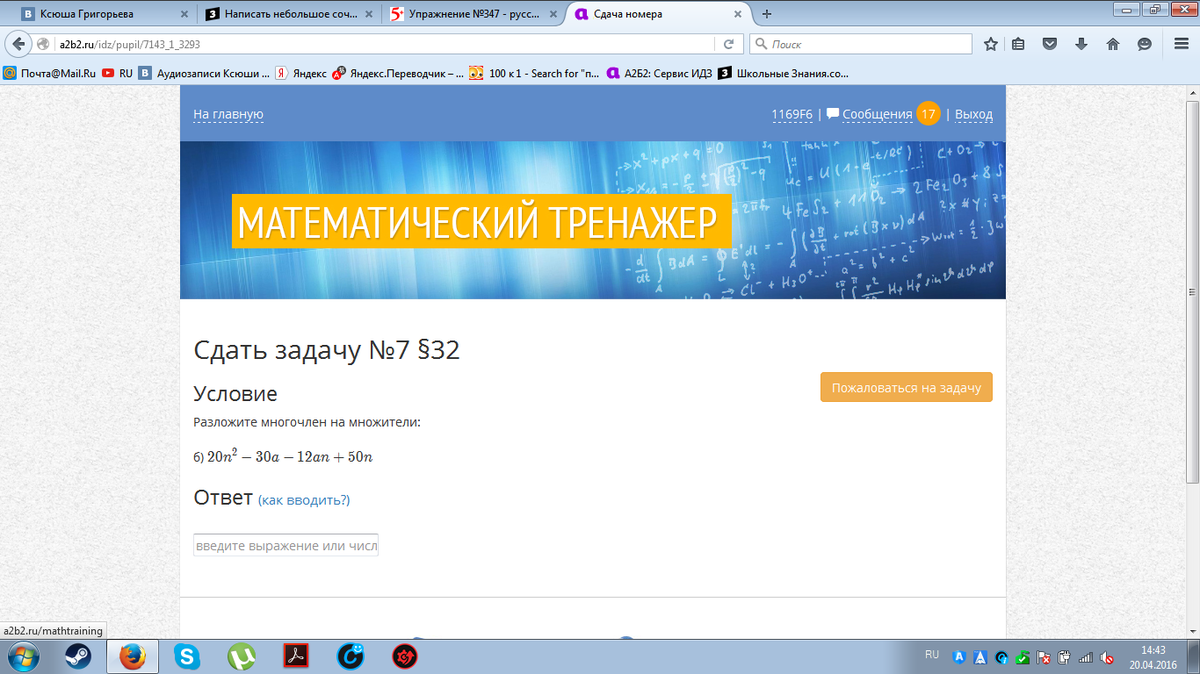Viewport: 1200px width, 674px height.
Task: Launch Steam from the taskbar
Action: (x=77, y=656)
